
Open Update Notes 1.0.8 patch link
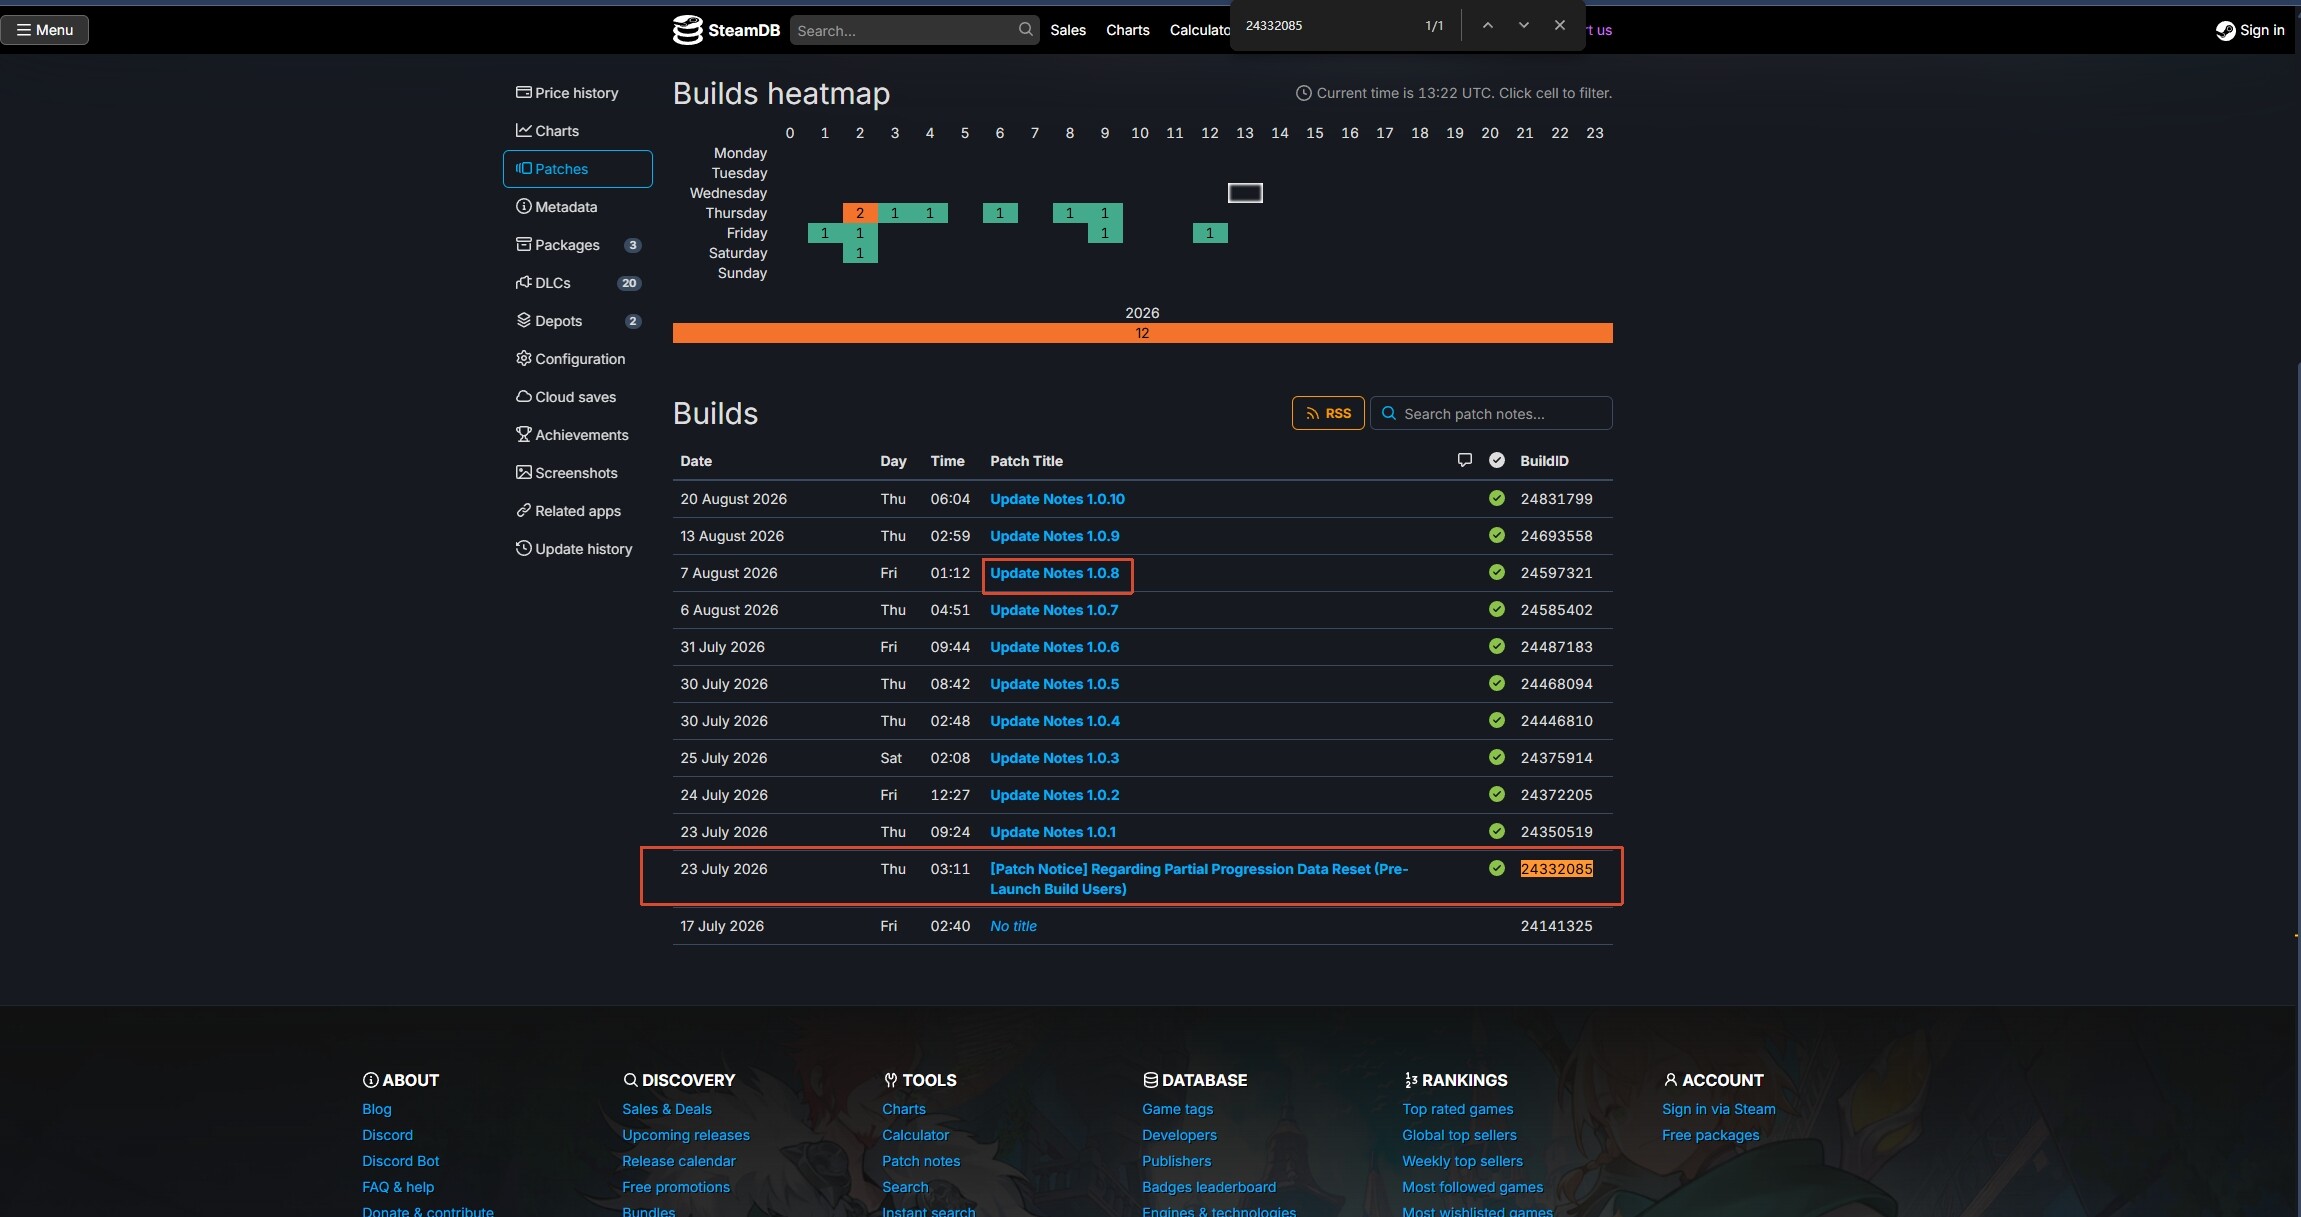pyautogui.click(x=1055, y=573)
